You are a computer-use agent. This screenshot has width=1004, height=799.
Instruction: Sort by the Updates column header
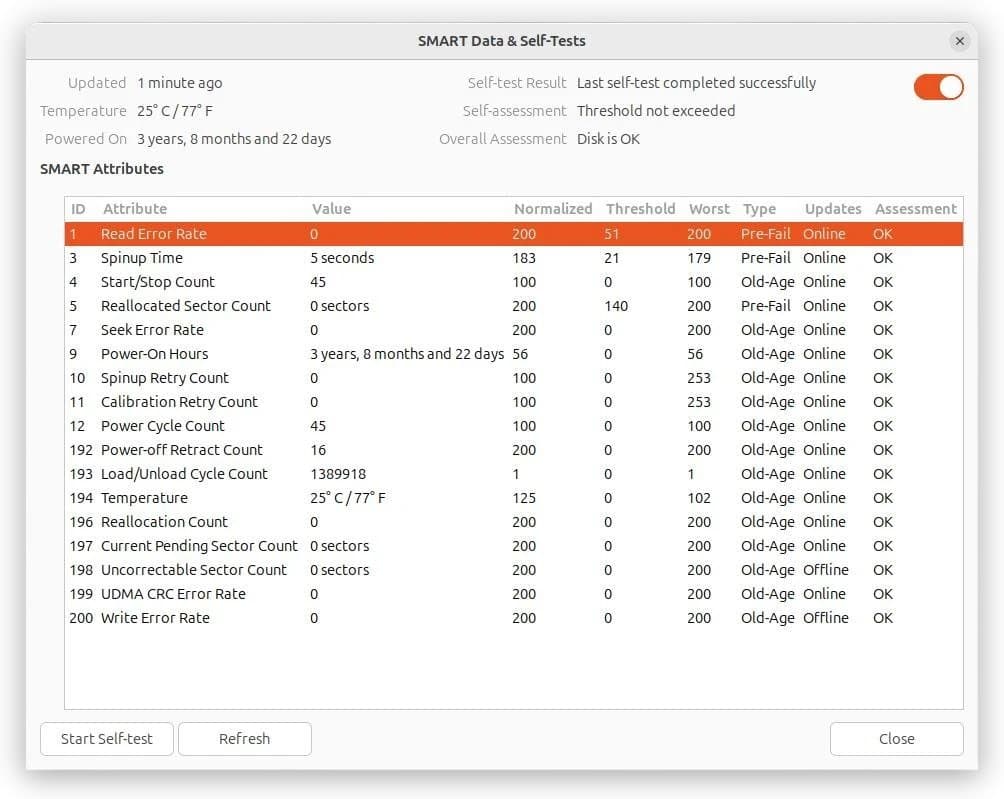pyautogui.click(x=832, y=209)
